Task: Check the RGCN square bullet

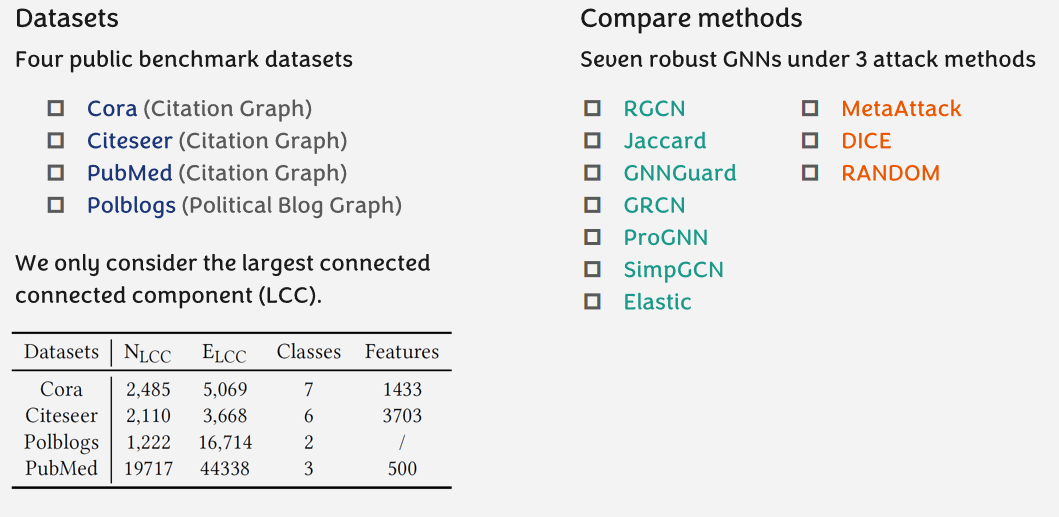Action: [593, 108]
